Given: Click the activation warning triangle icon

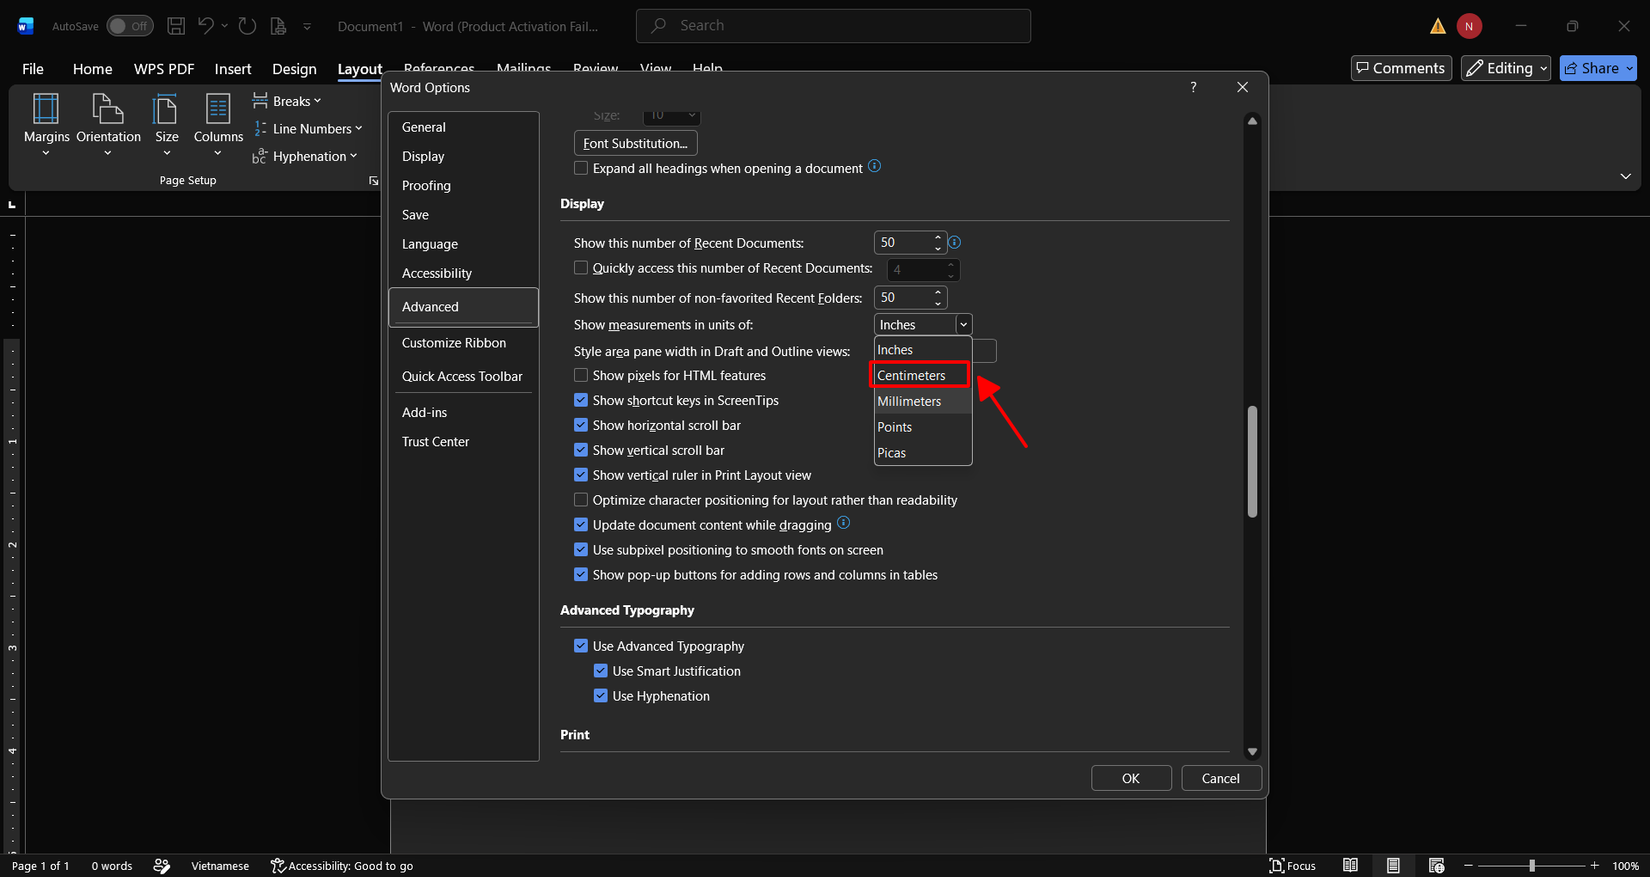Looking at the screenshot, I should tap(1438, 26).
